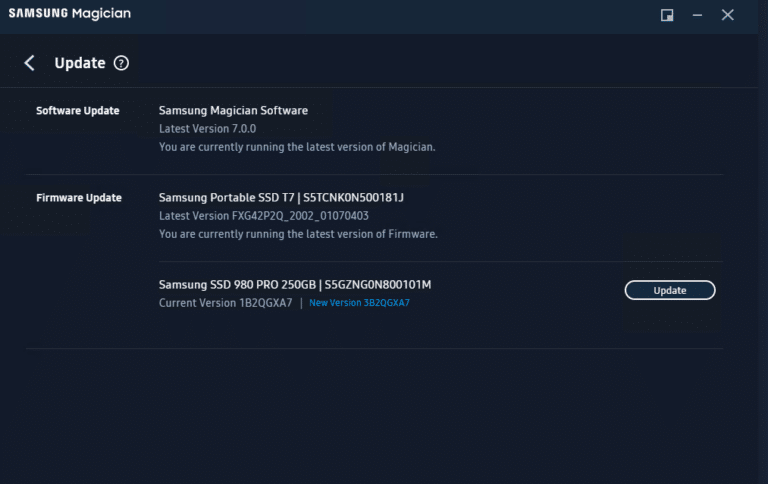Click Current Version 1B2QGXA7 text
768x484 pixels.
pyautogui.click(x=225, y=303)
